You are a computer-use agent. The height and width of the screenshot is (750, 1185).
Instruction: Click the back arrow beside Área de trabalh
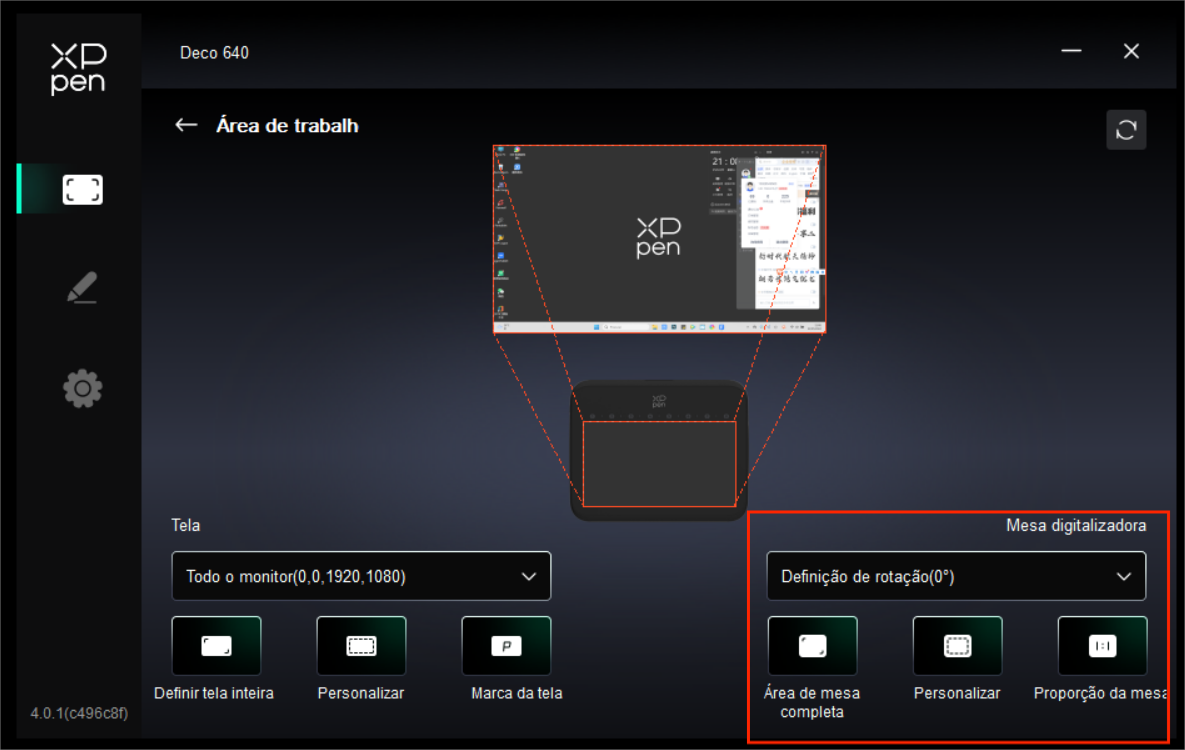tap(186, 125)
